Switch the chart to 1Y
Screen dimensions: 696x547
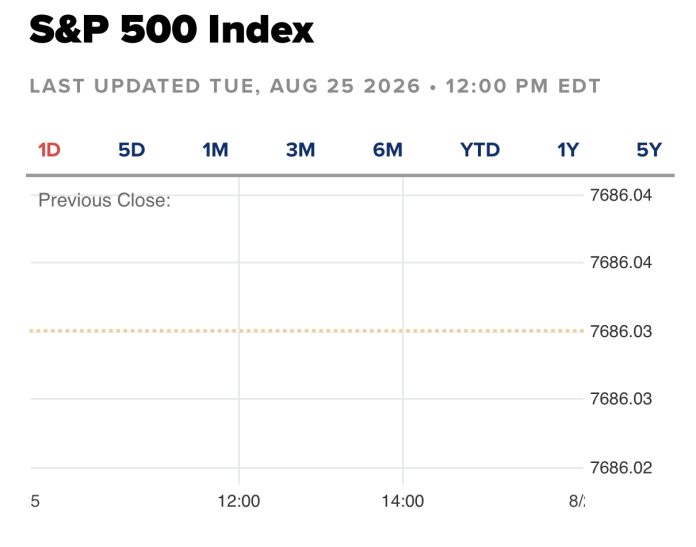pos(568,150)
